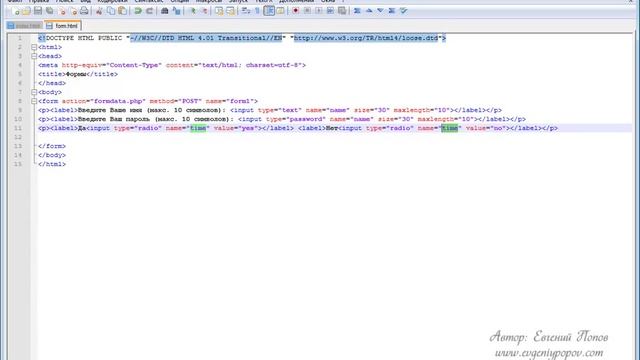Click the 'formdata.php' action value
Viewport: 640px width, 360px height.
pyautogui.click(x=118, y=101)
